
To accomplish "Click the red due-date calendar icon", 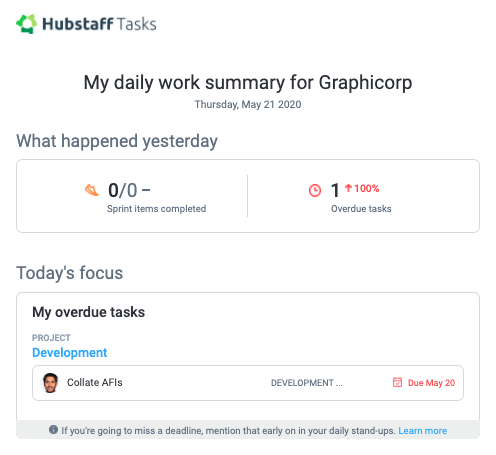I will tap(397, 382).
